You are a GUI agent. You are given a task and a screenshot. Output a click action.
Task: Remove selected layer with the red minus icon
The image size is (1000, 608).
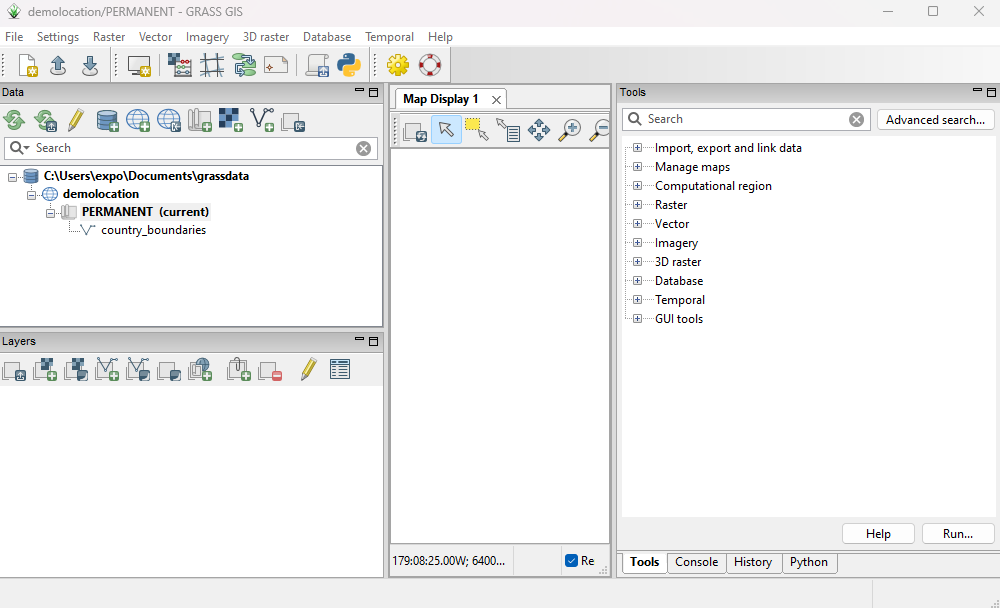[x=270, y=370]
